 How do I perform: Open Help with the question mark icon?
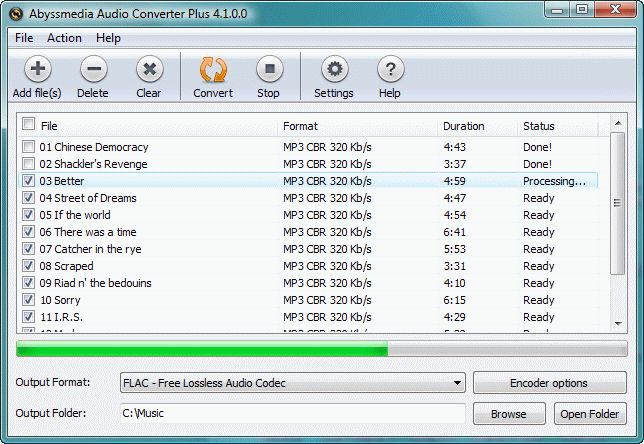[390, 69]
